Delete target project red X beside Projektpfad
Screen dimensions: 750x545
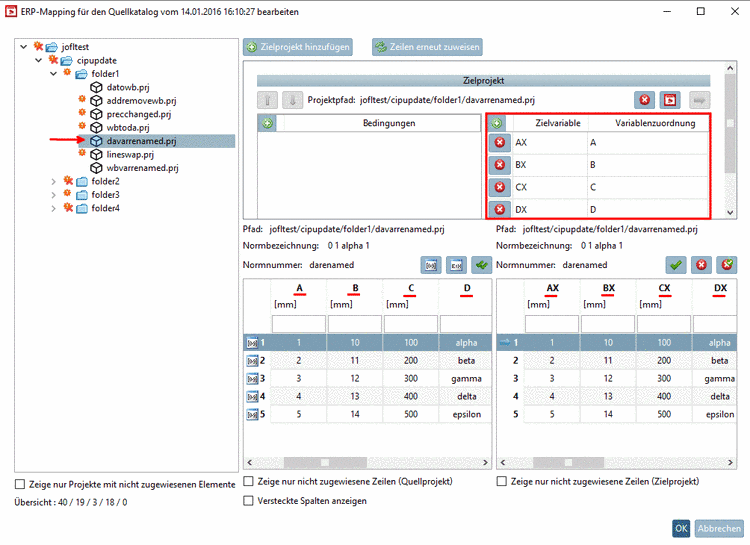point(645,100)
